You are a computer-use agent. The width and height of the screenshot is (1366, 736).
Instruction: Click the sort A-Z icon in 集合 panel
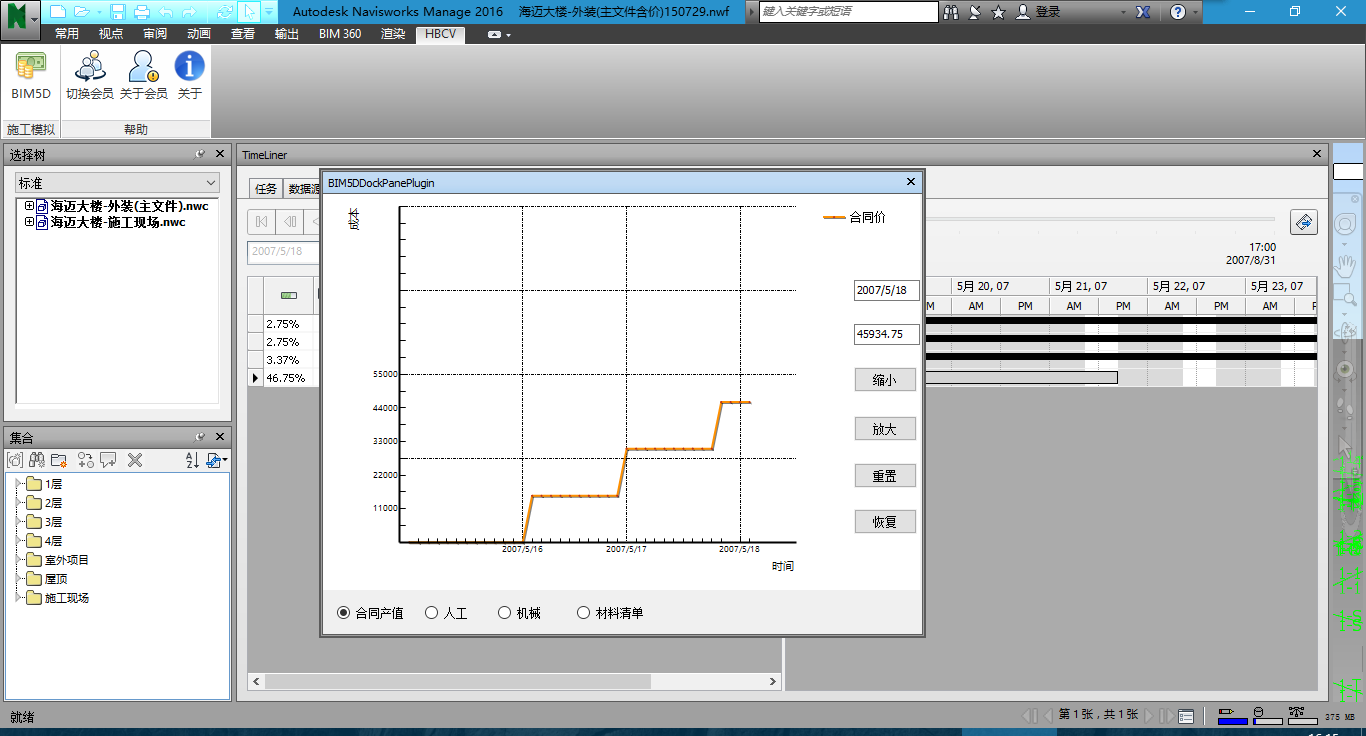192,460
